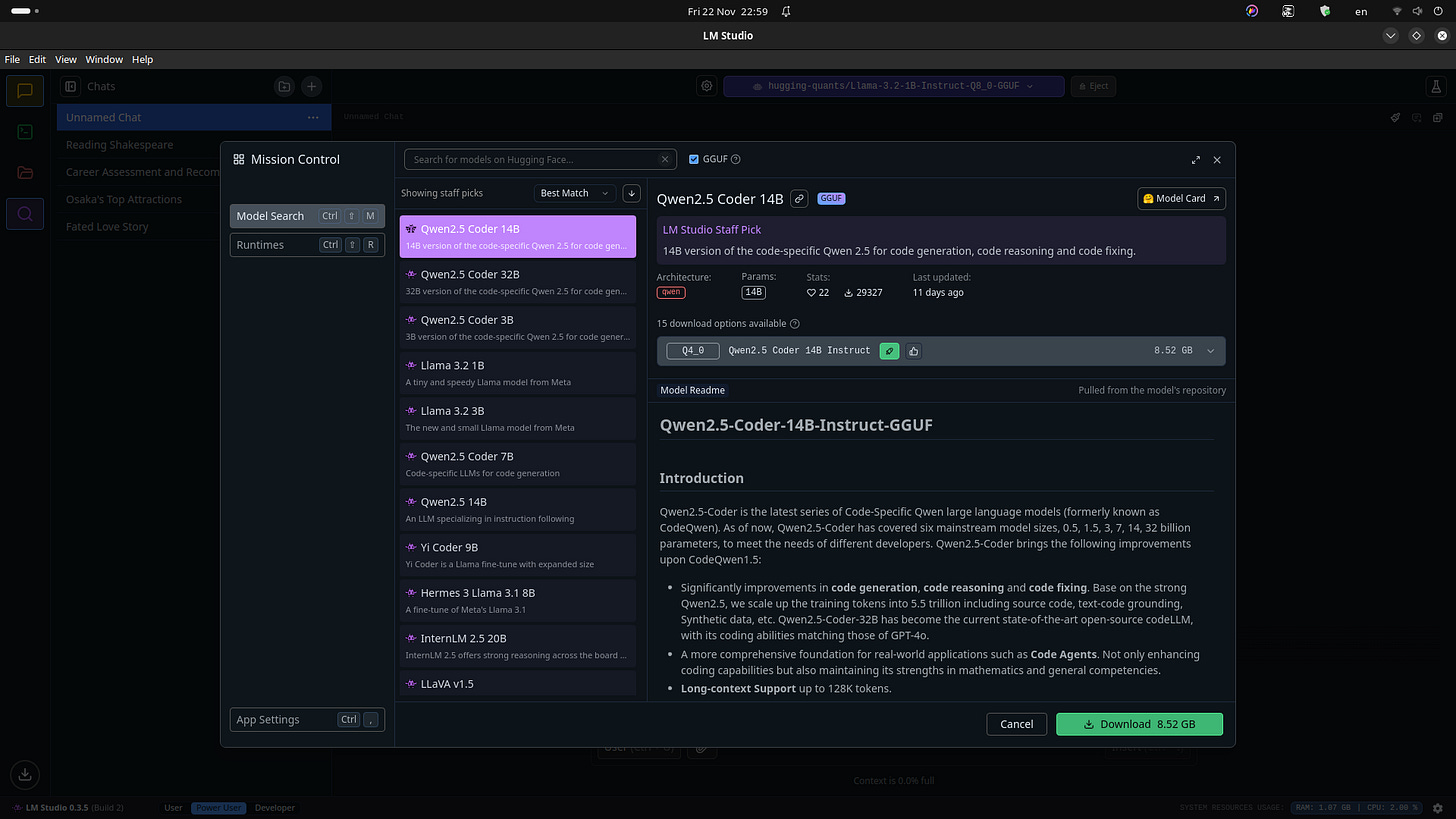This screenshot has height=819, width=1456.
Task: Open the Fated Love Story chat
Action: (194, 227)
